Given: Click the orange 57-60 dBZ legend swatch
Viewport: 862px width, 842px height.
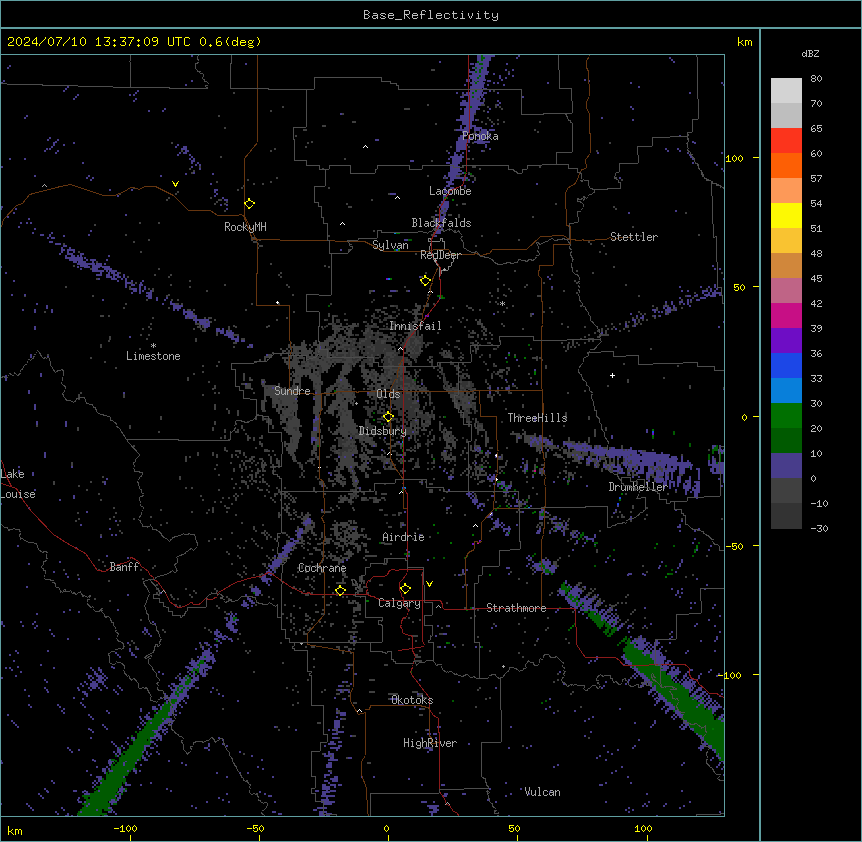Looking at the screenshot, I should tap(786, 165).
